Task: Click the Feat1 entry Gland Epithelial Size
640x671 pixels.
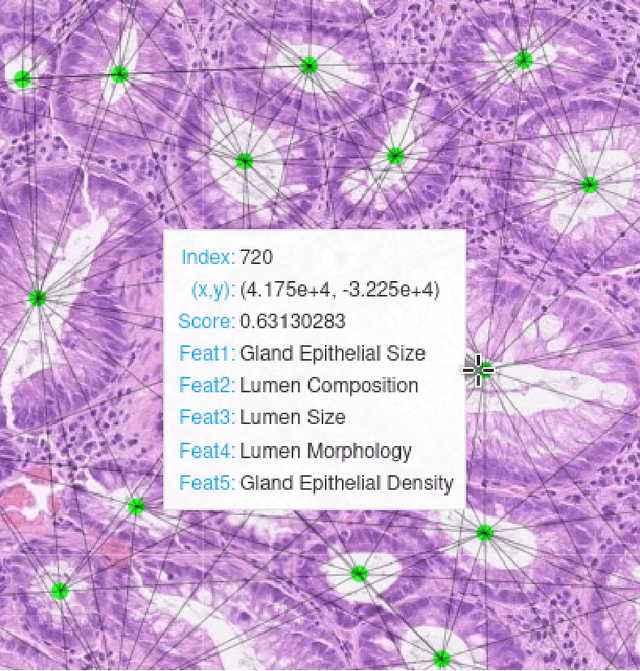Action: click(x=333, y=353)
